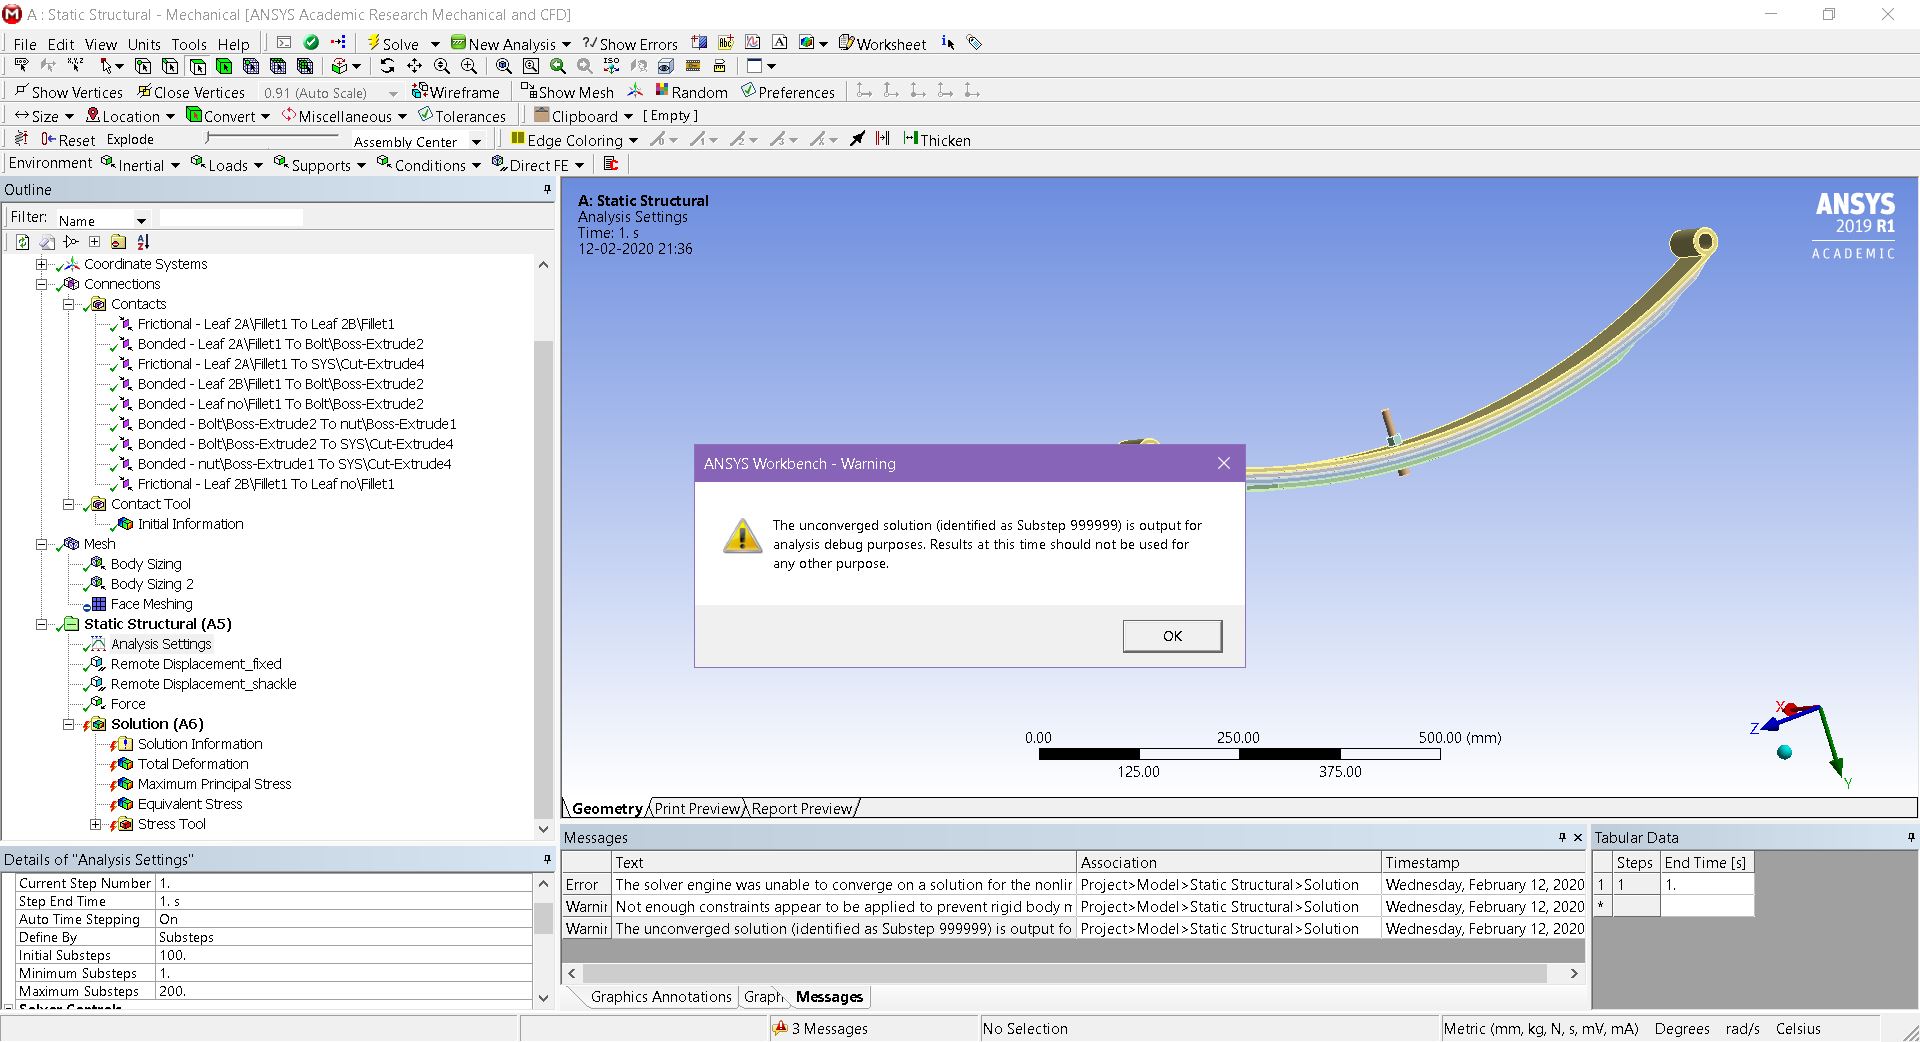Select Remote Displacement_shackle tree item
Screen dimensions: 1920x1042
pyautogui.click(x=204, y=684)
